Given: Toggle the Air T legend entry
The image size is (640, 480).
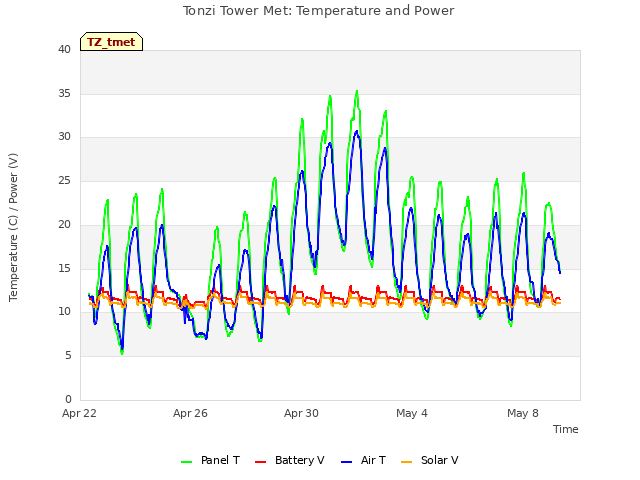Looking at the screenshot, I should coord(363,460).
